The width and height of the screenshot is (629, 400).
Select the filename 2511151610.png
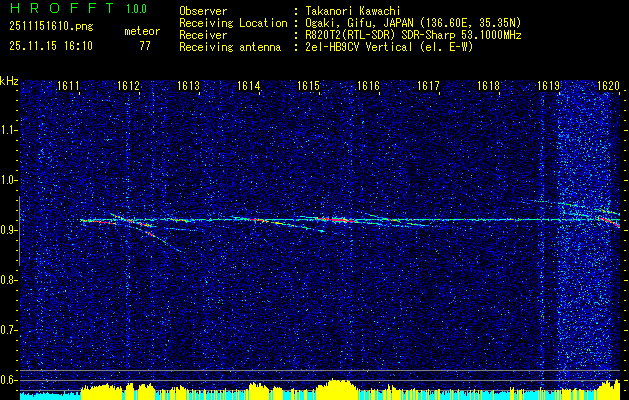pyautogui.click(x=51, y=27)
